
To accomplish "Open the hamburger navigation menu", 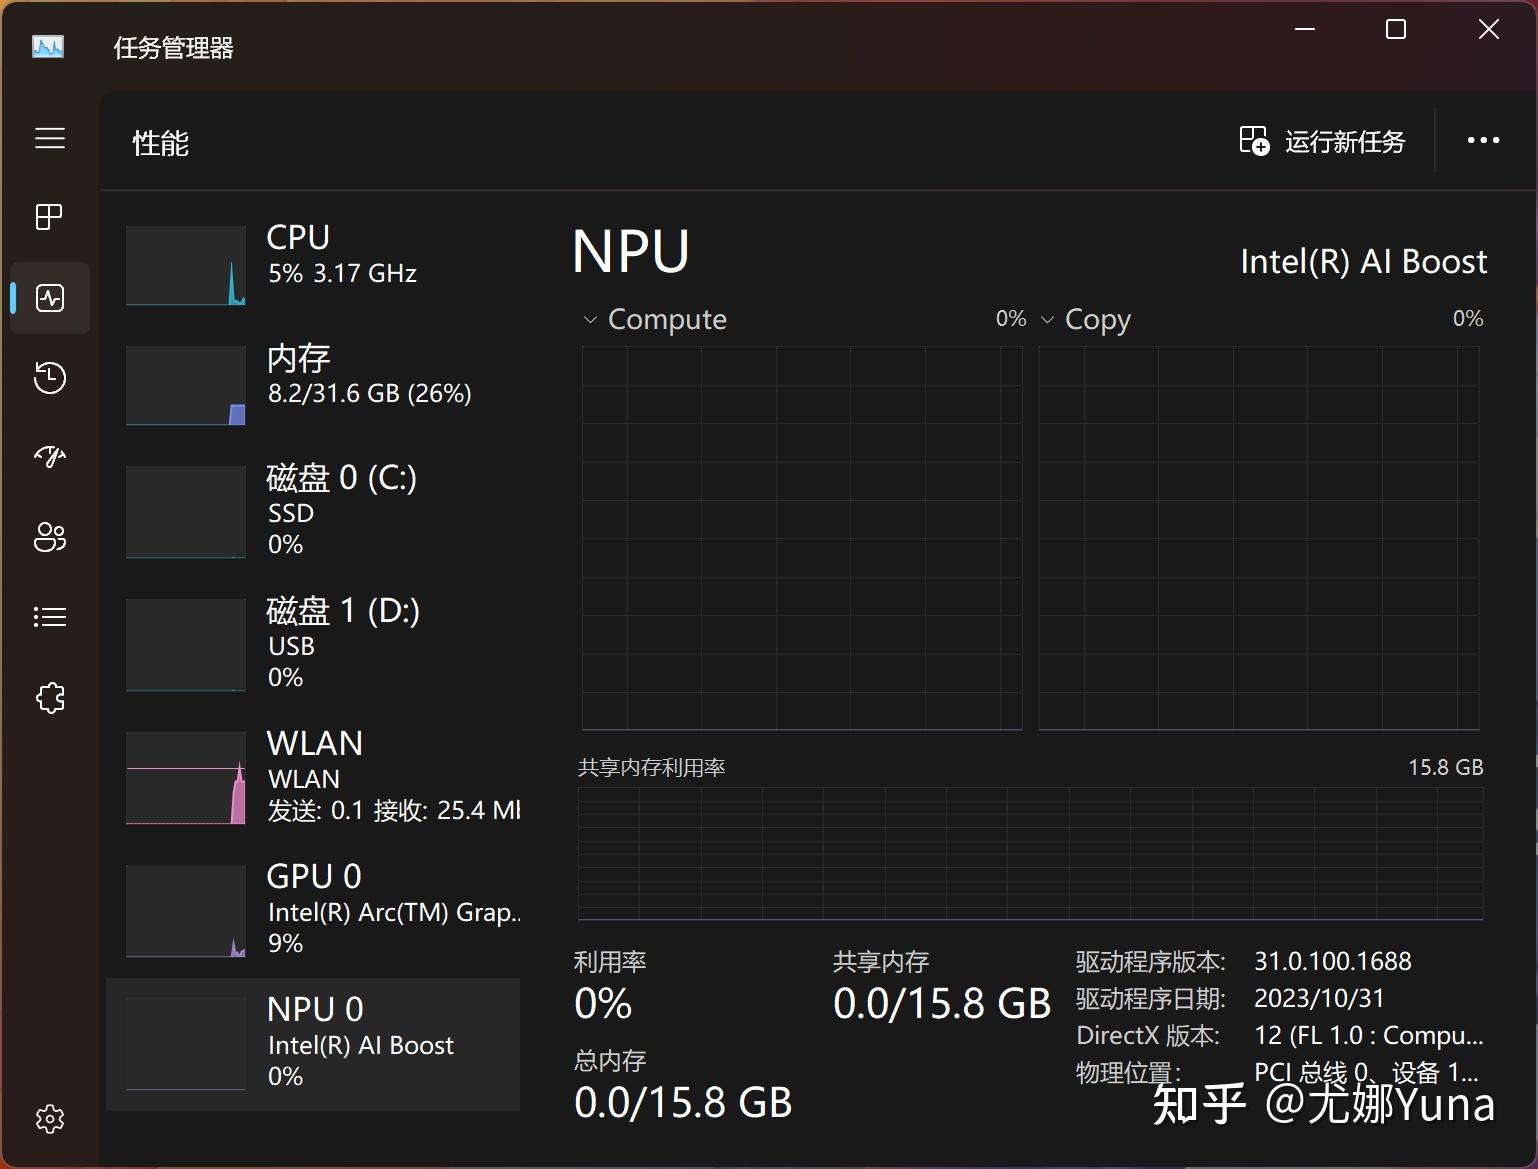I will 50,138.
